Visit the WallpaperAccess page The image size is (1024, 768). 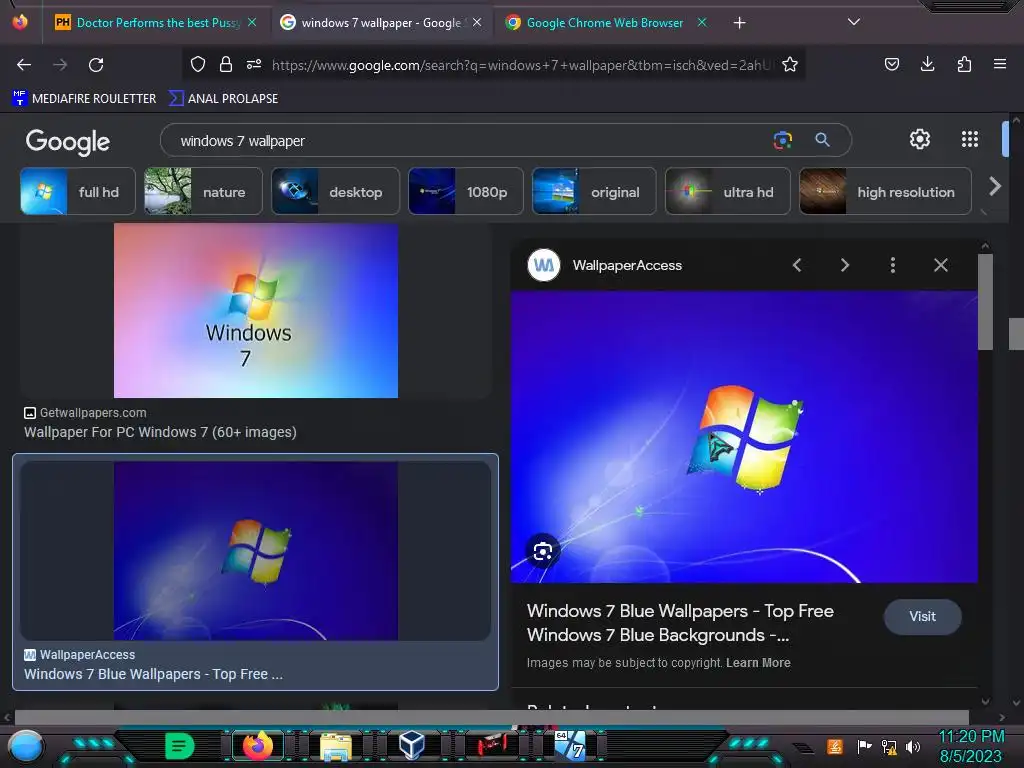tap(922, 616)
